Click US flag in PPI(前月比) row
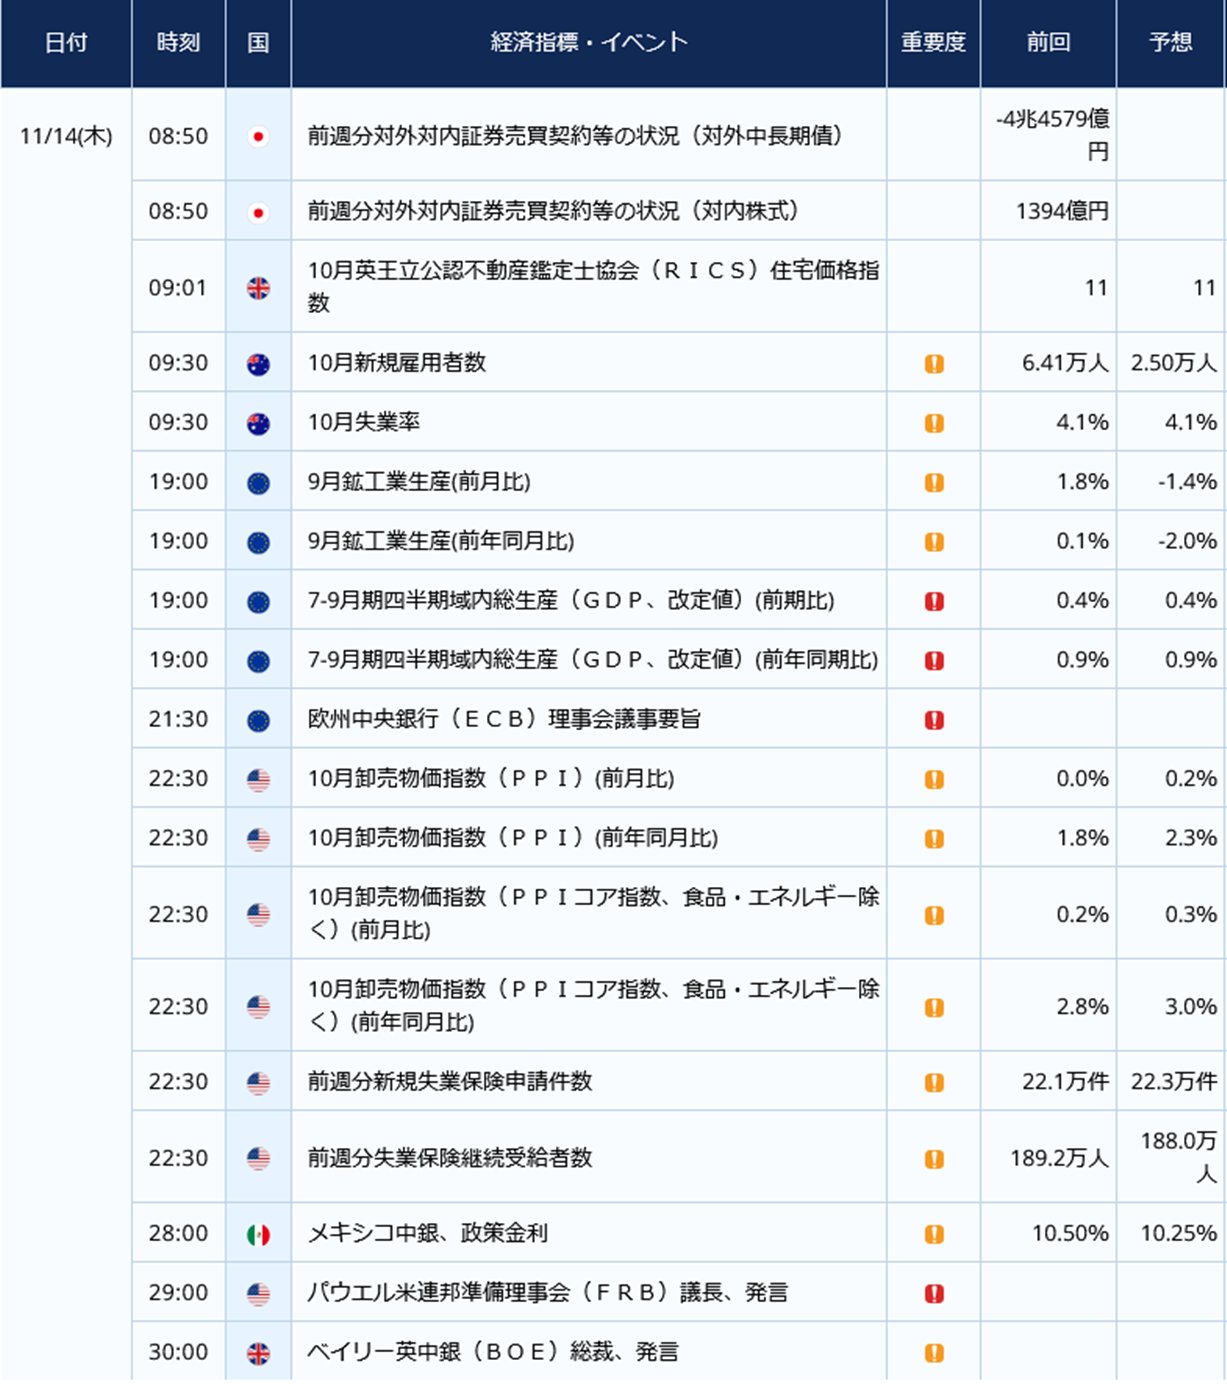 coord(258,780)
